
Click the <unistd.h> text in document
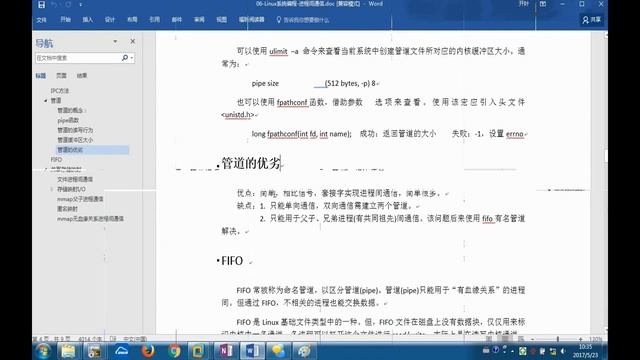[238, 115]
